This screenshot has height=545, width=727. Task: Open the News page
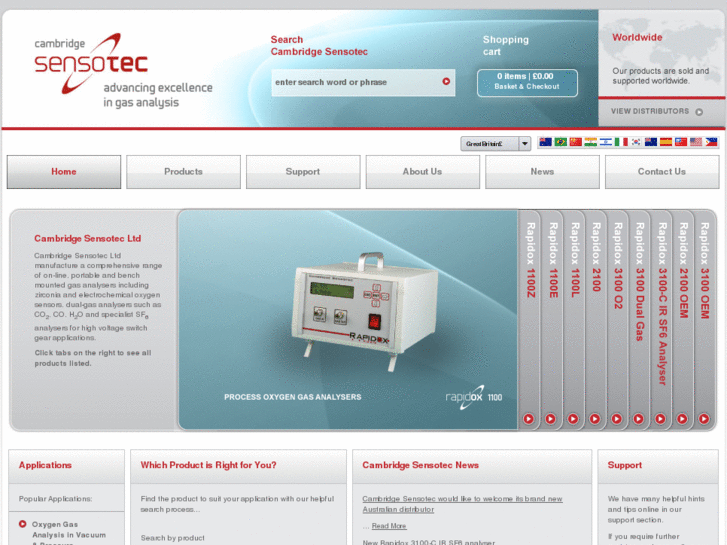(x=542, y=172)
